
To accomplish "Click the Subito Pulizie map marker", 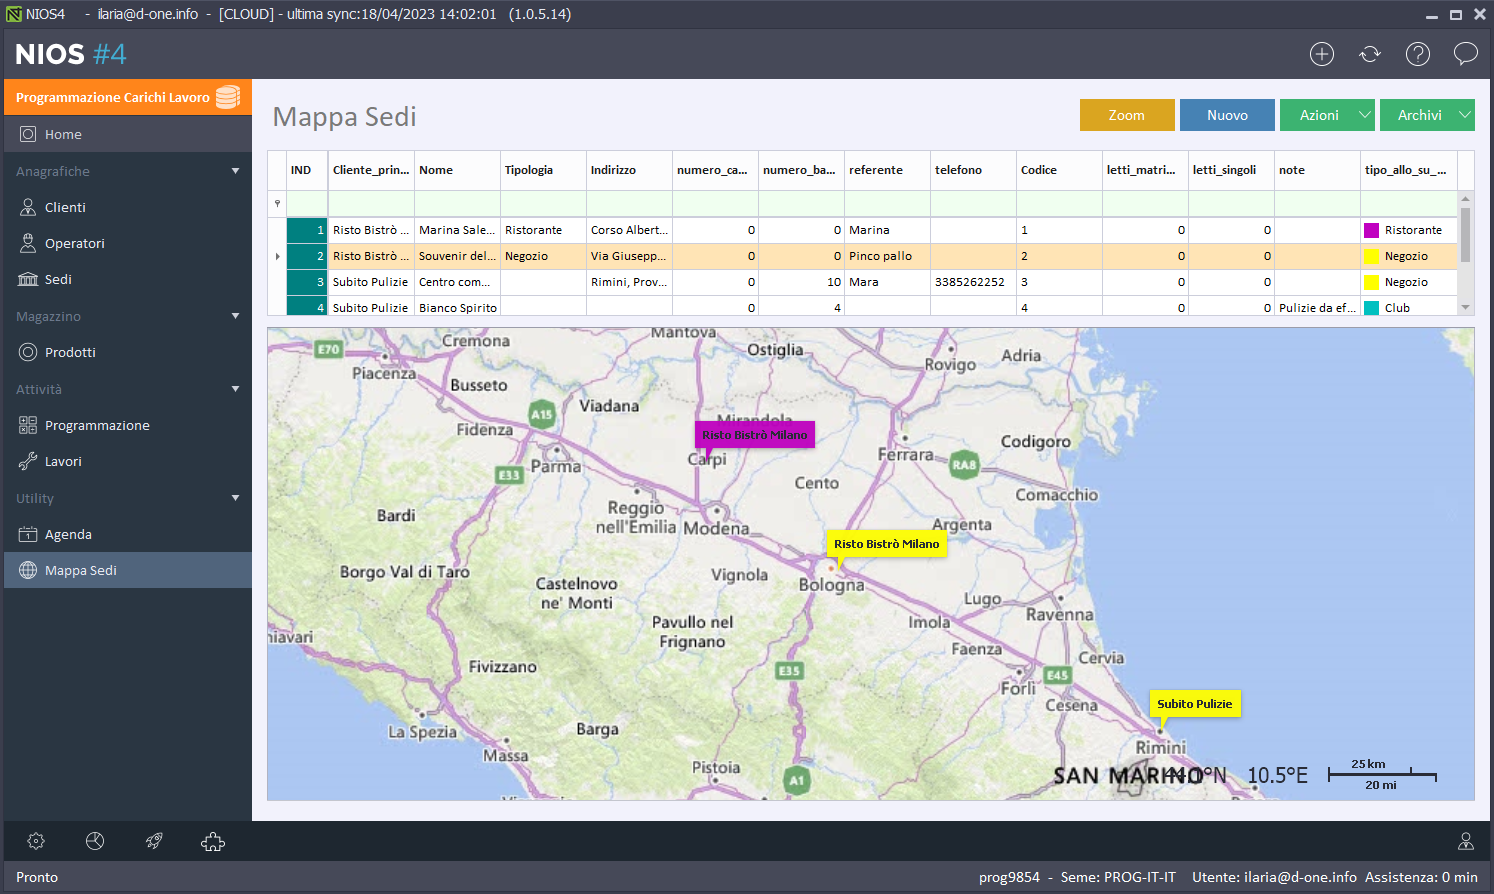I will (x=1194, y=704).
